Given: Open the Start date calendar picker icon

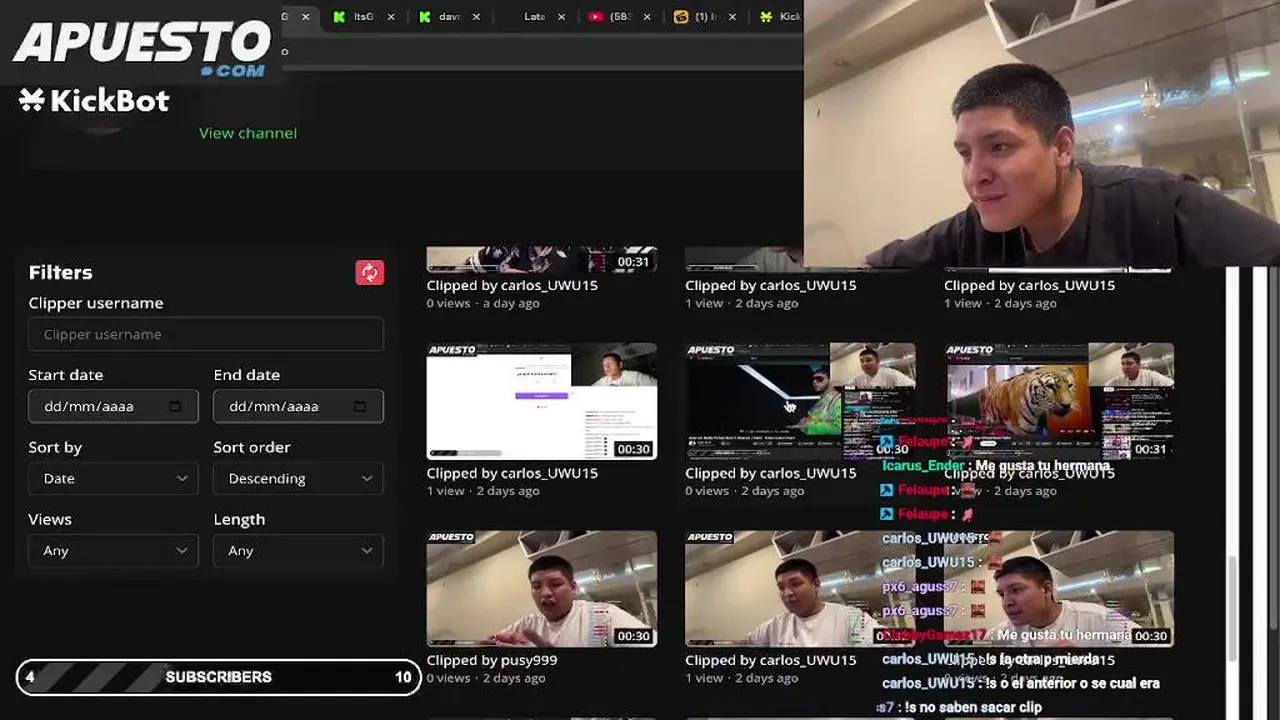Looking at the screenshot, I should (x=175, y=406).
